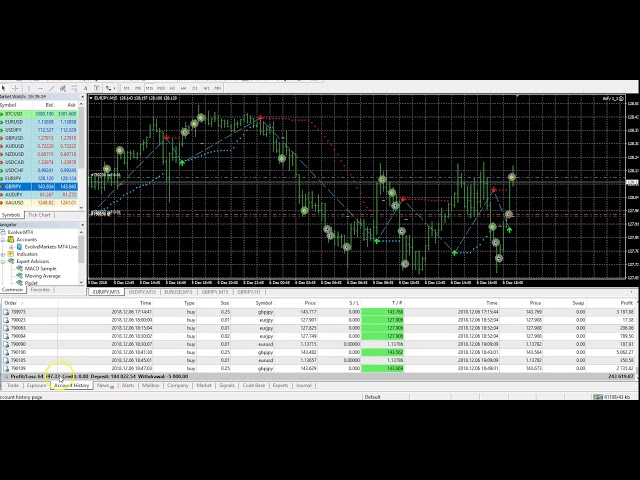Collapse the Accounts tree node
The width and height of the screenshot is (640, 480).
4,240
